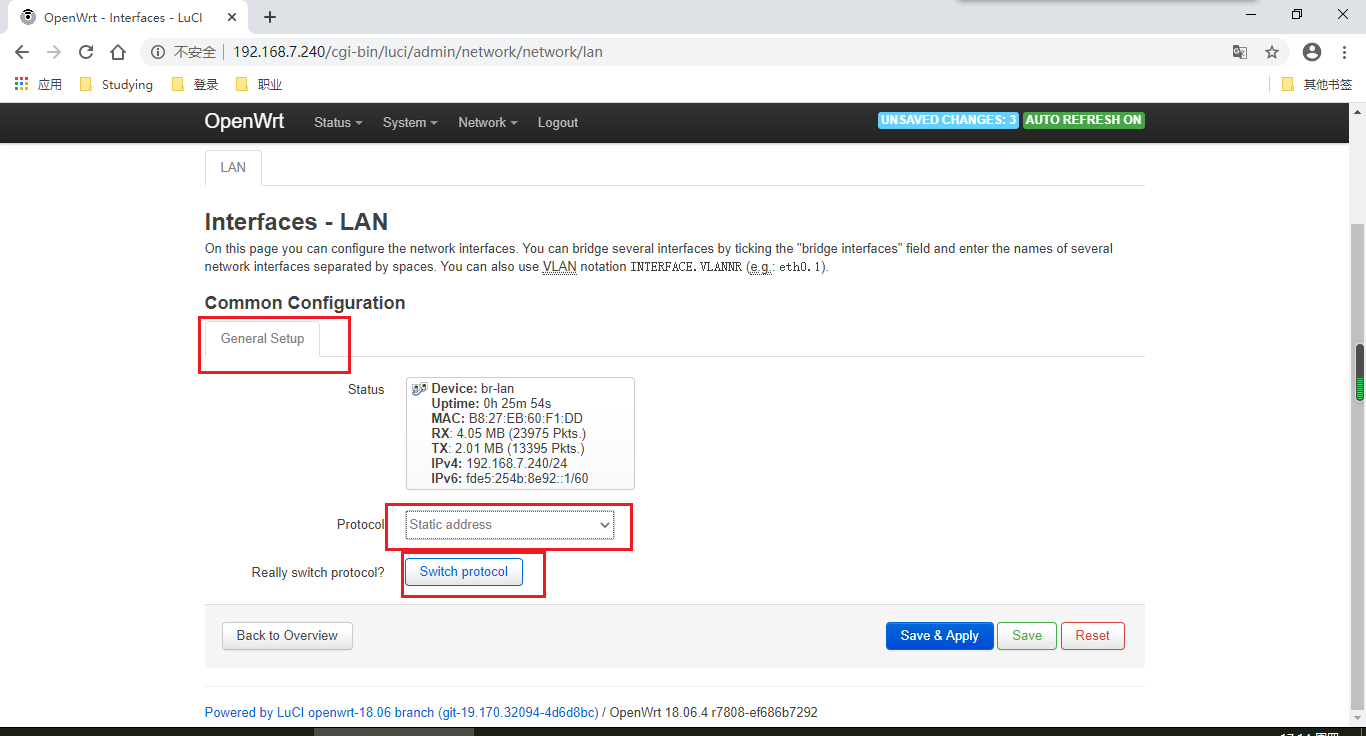Open 其他书签 bookmarks folder
The image size is (1366, 736).
(1317, 84)
